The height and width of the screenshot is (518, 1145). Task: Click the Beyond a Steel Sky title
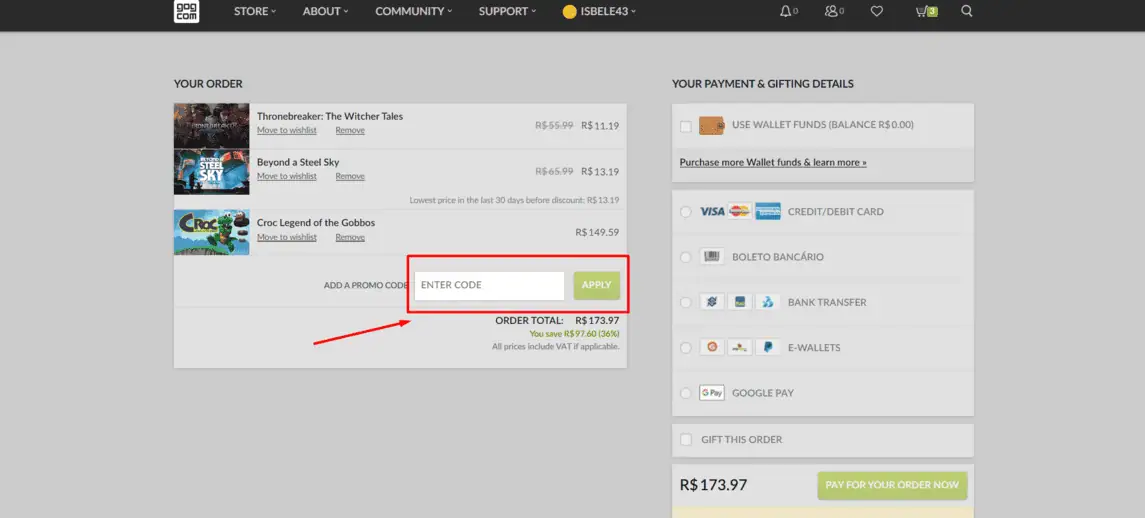[x=298, y=162]
